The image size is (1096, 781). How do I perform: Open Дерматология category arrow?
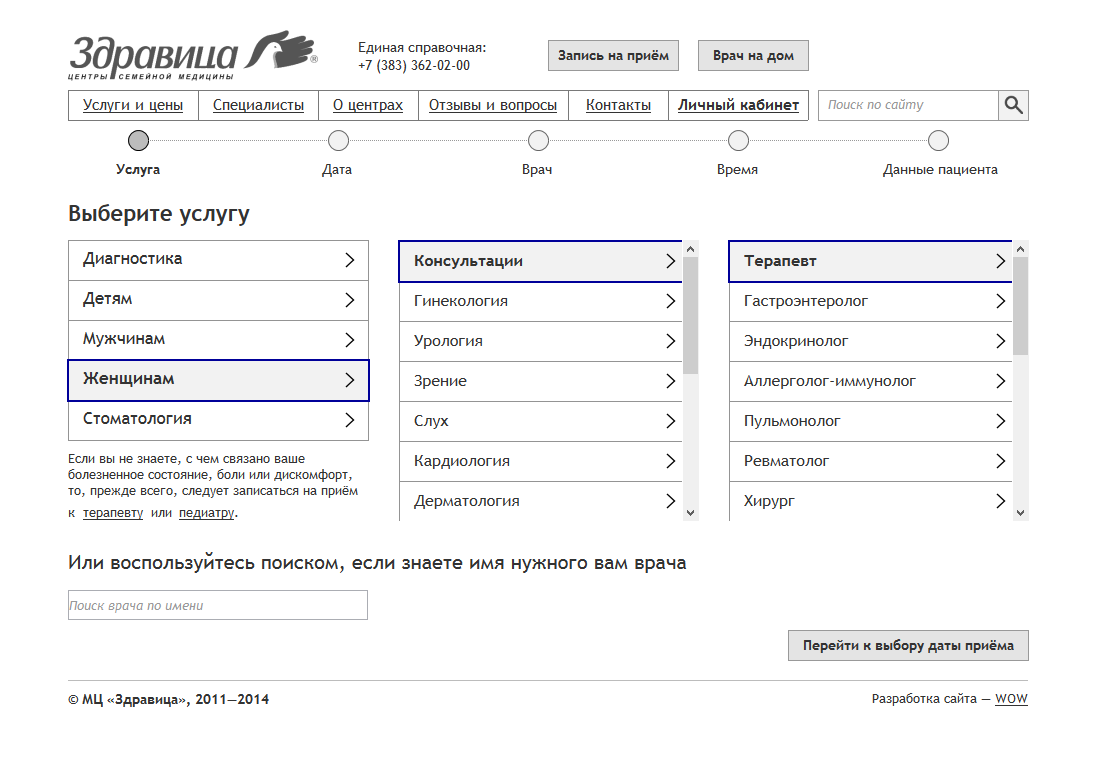tap(670, 501)
